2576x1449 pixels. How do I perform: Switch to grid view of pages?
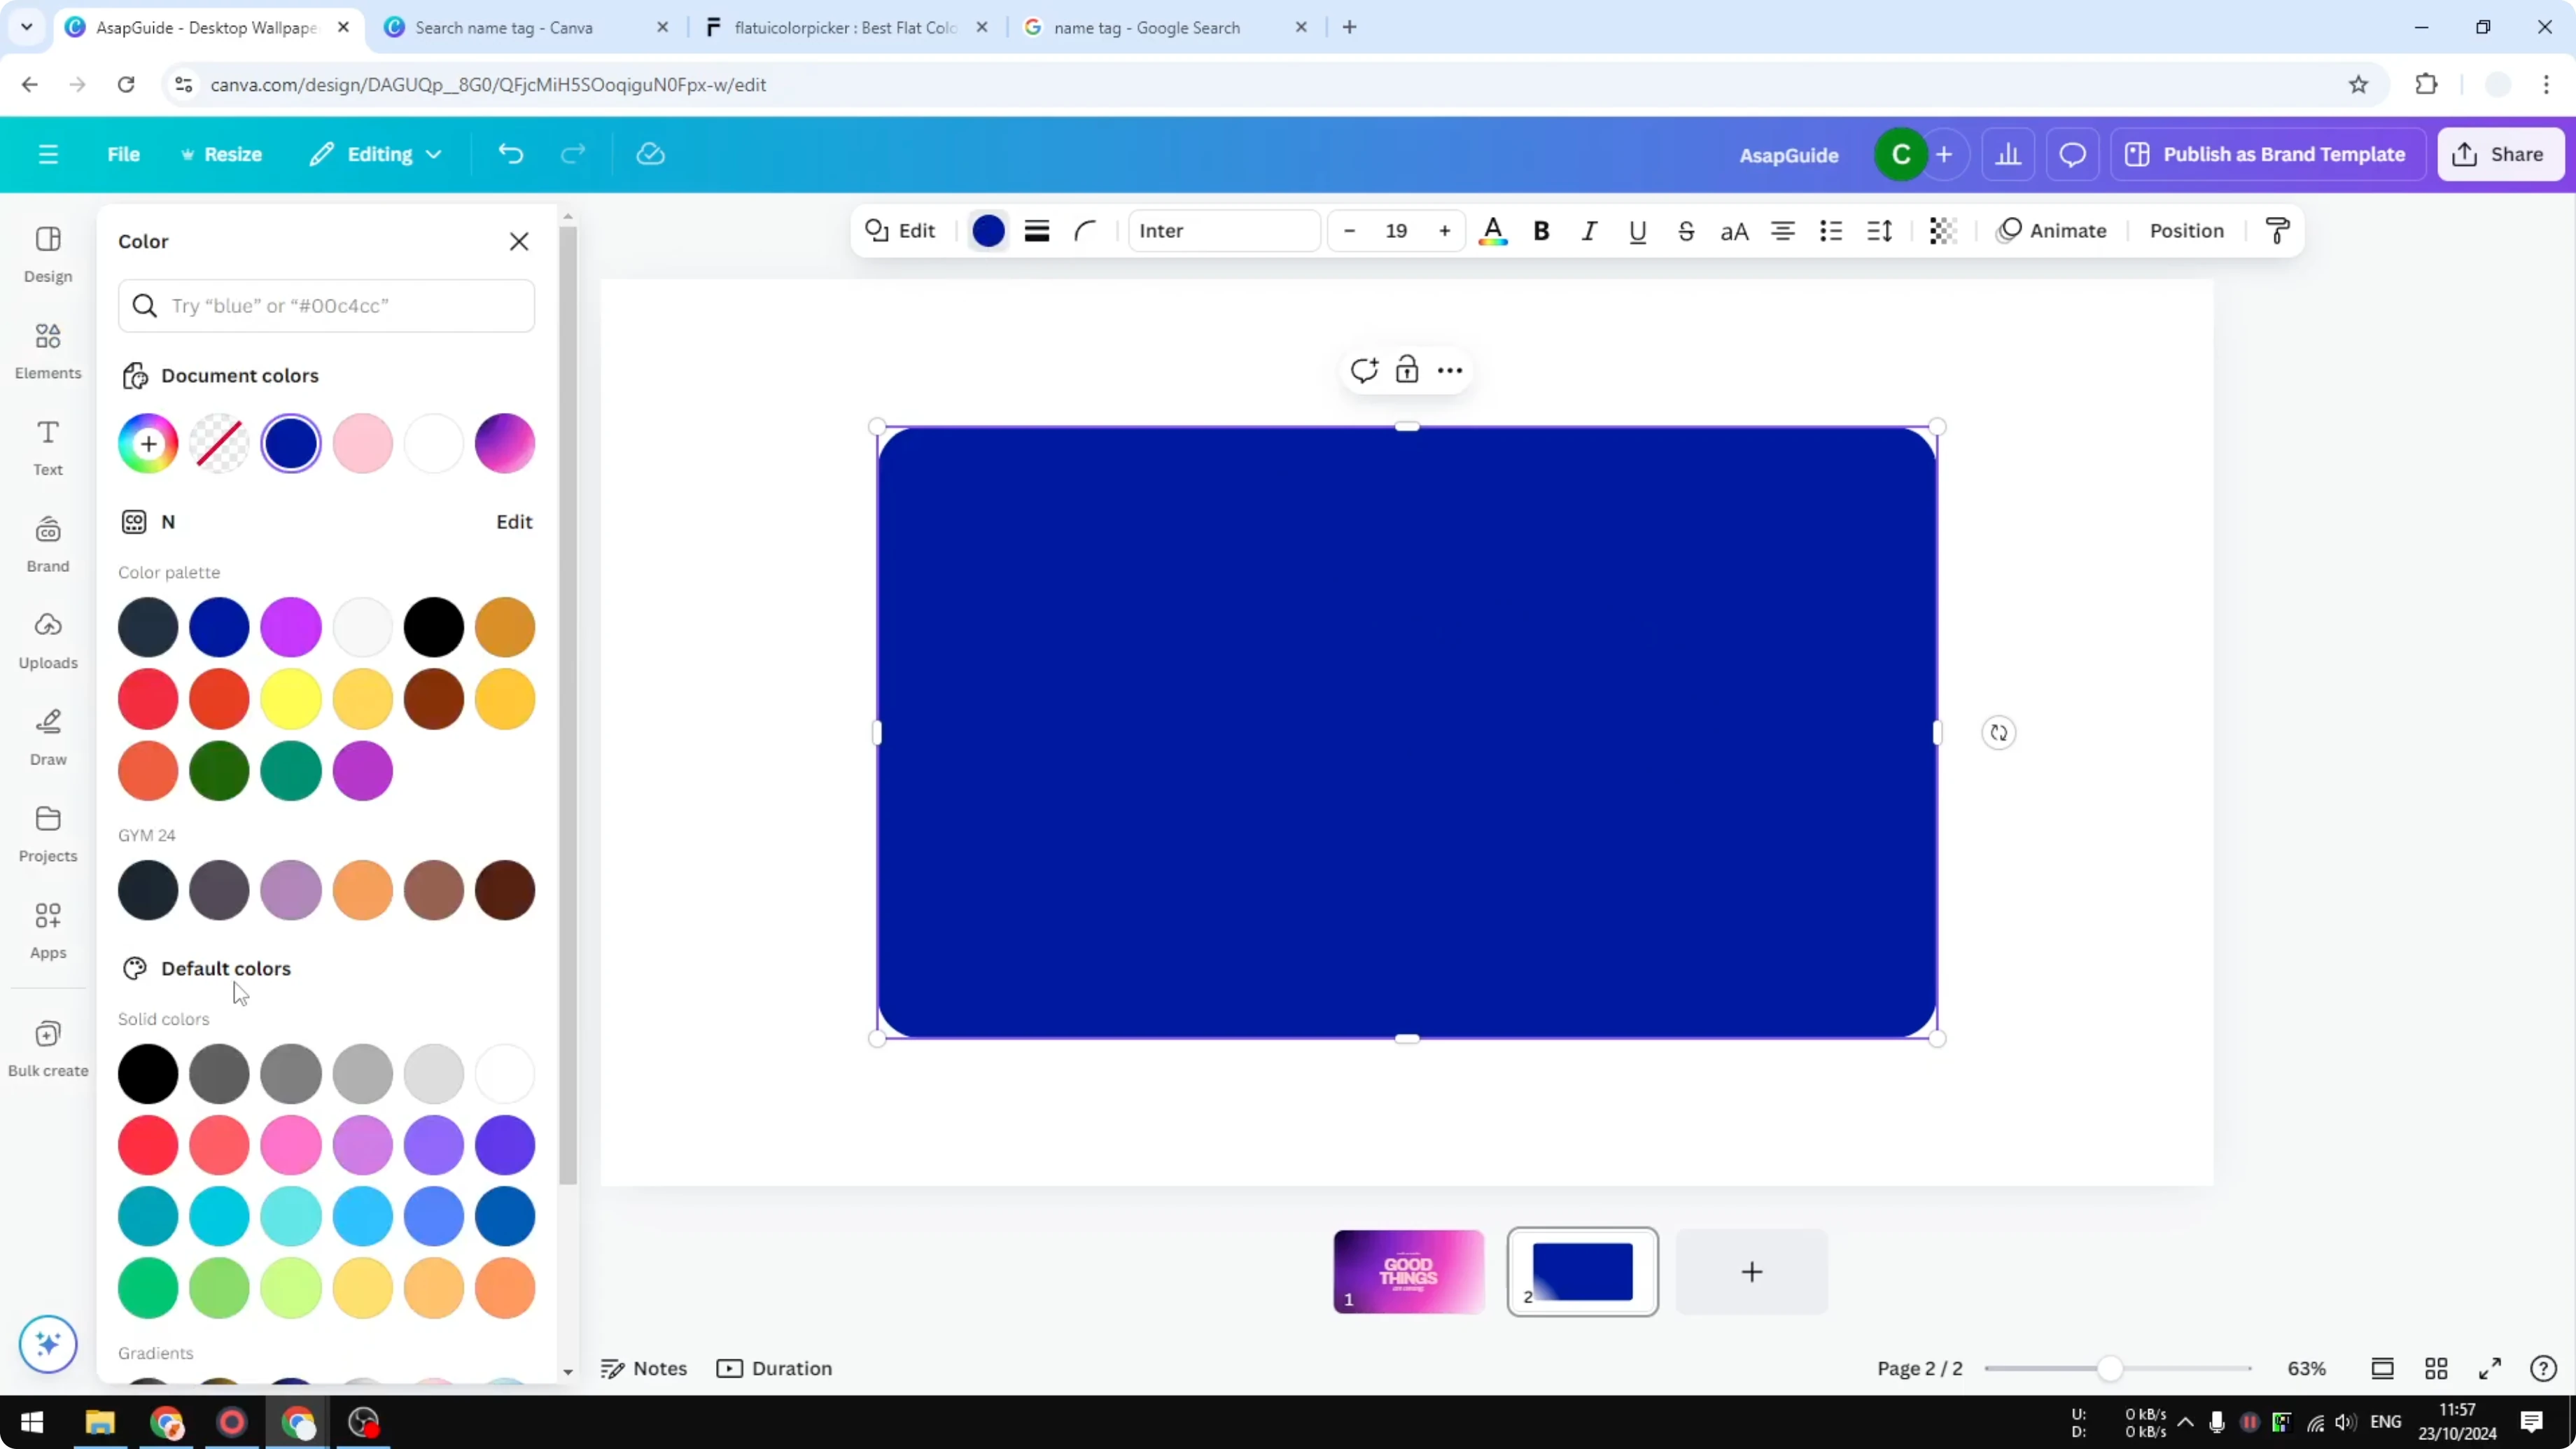[2437, 1368]
